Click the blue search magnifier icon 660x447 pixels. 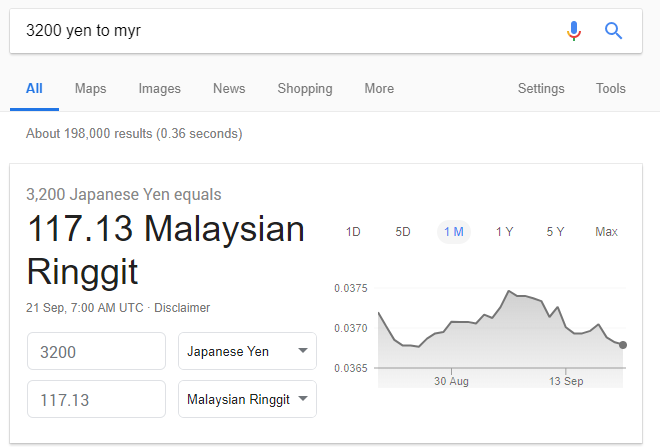pos(614,31)
